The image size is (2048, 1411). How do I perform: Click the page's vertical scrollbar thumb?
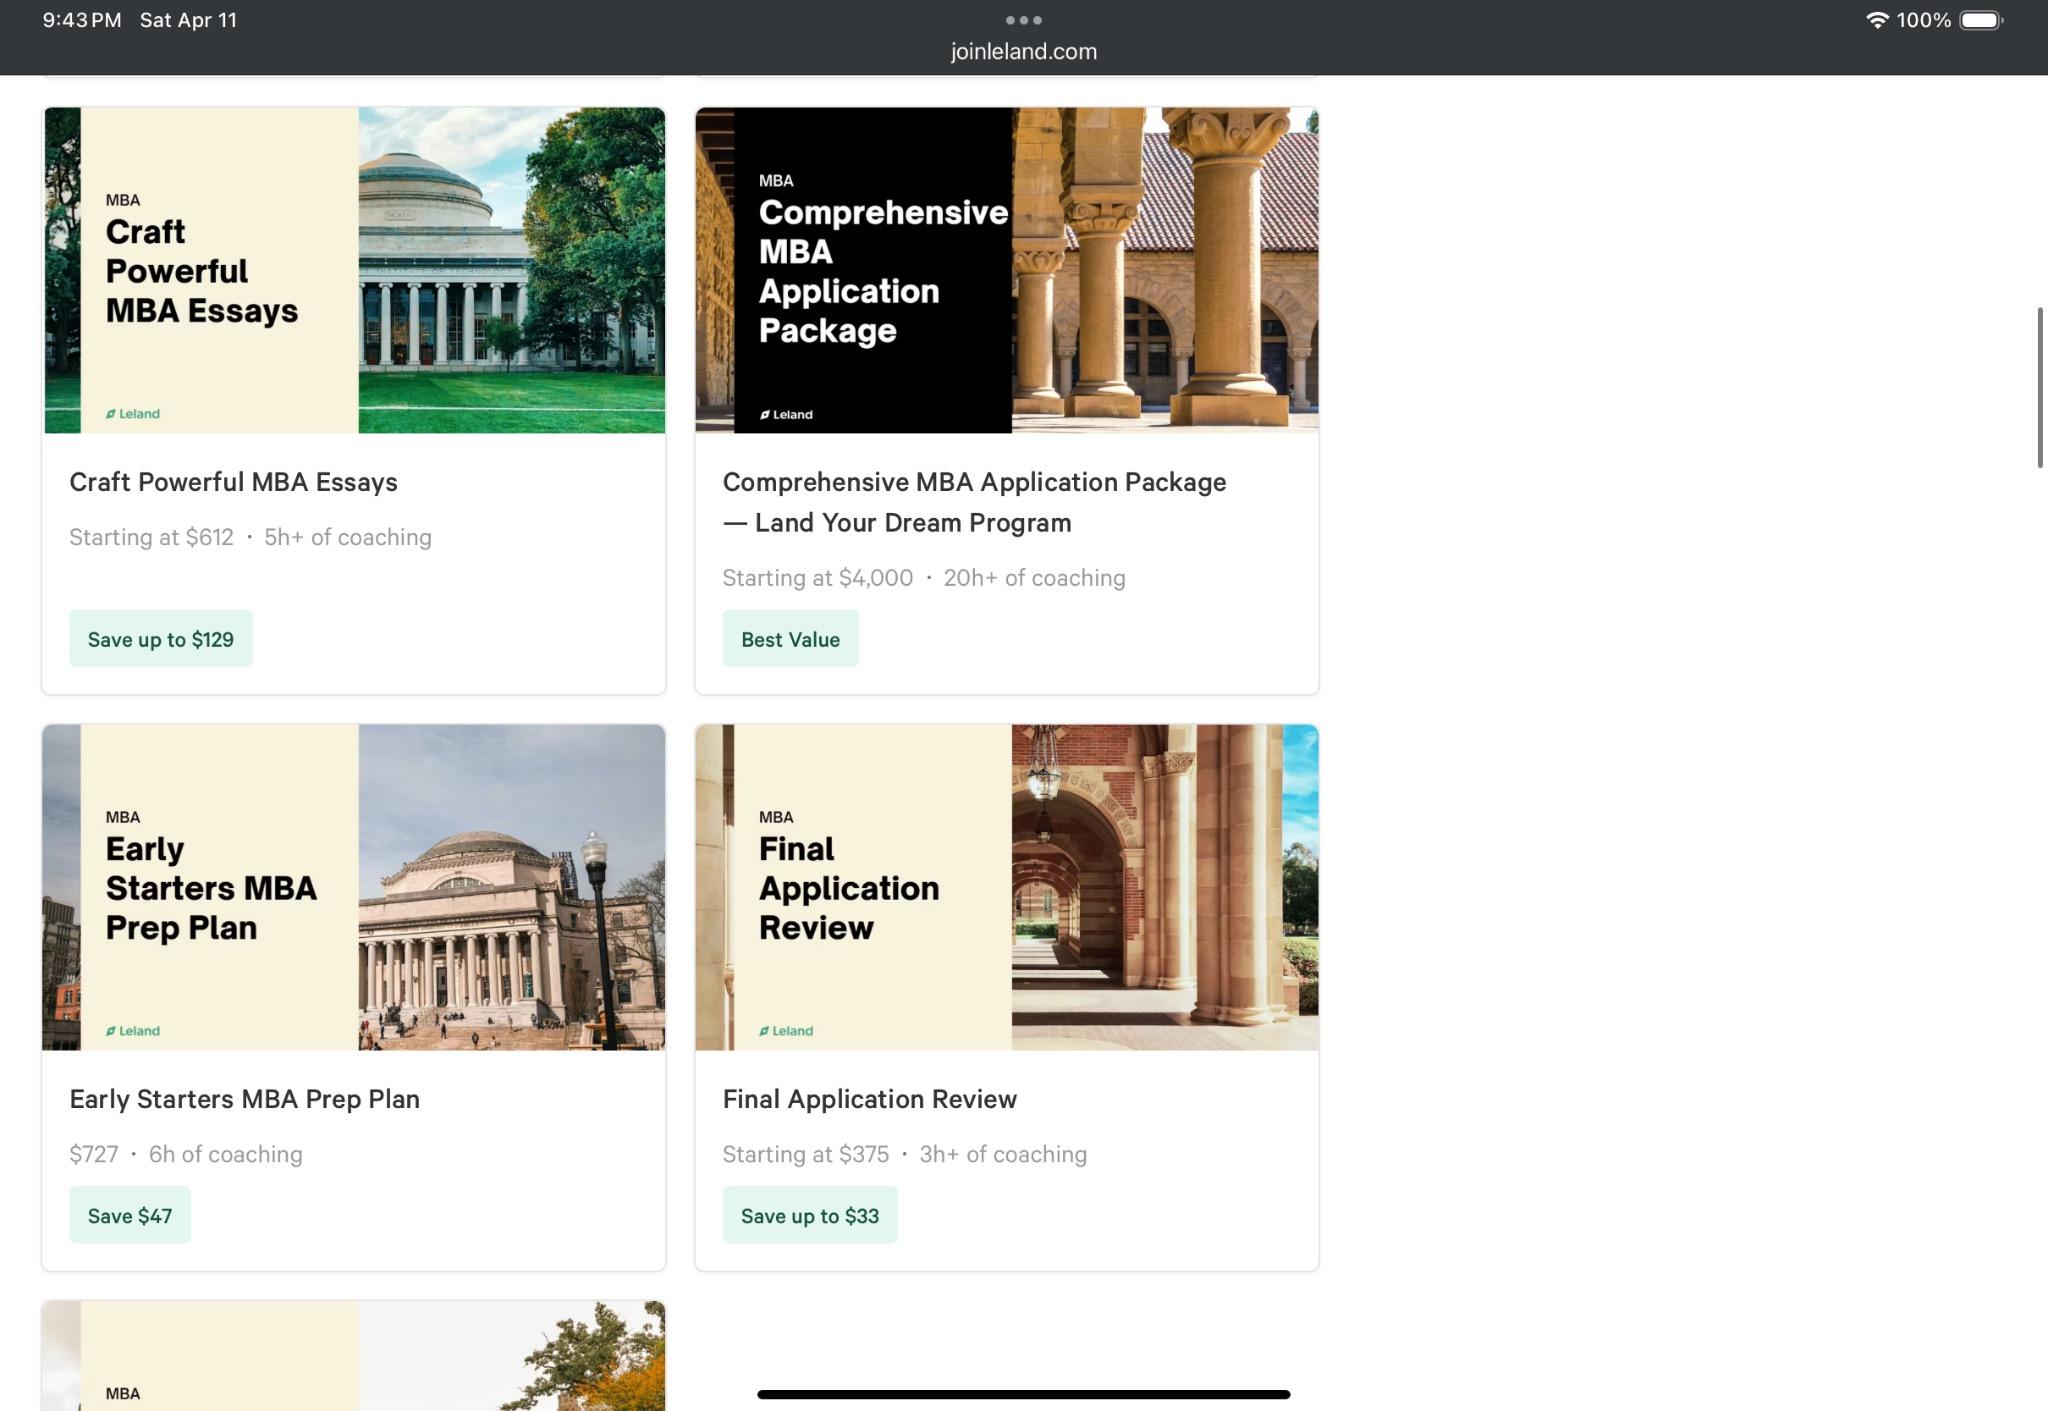[x=2040, y=388]
